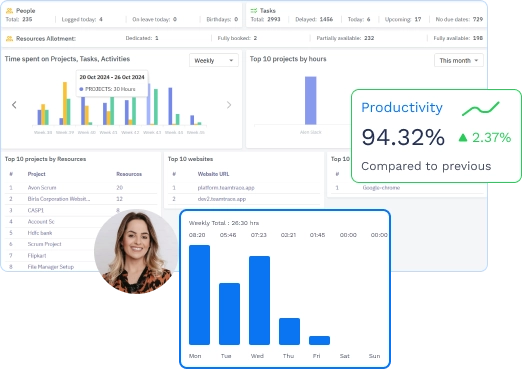This screenshot has height=369, width=522.
Task: Advance chart with the right chevron
Action: pos(229,105)
